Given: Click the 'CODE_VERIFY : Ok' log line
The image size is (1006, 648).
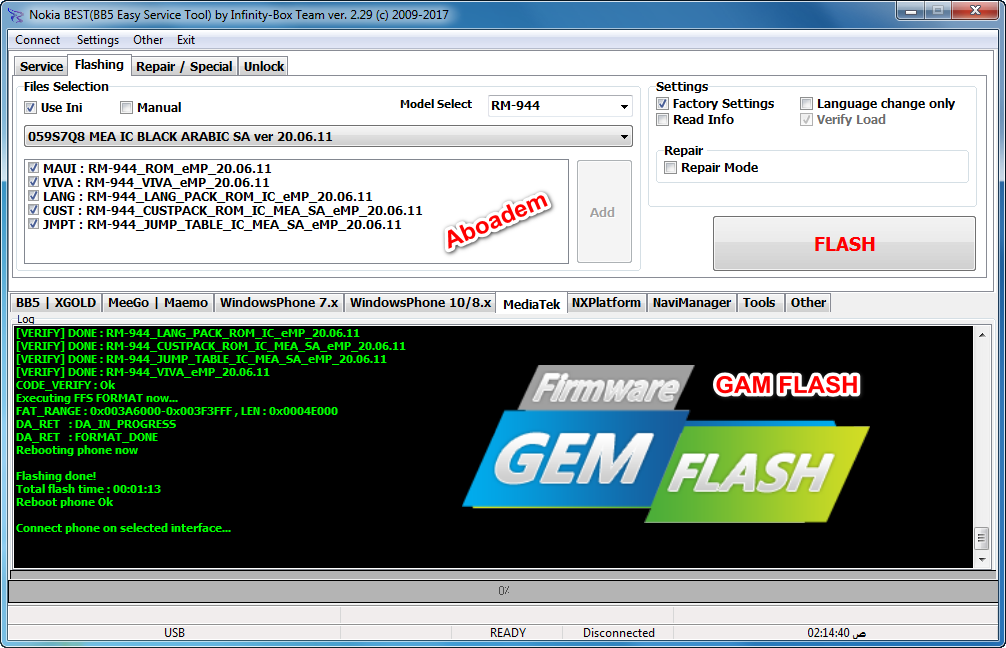Looking at the screenshot, I should 65,385.
